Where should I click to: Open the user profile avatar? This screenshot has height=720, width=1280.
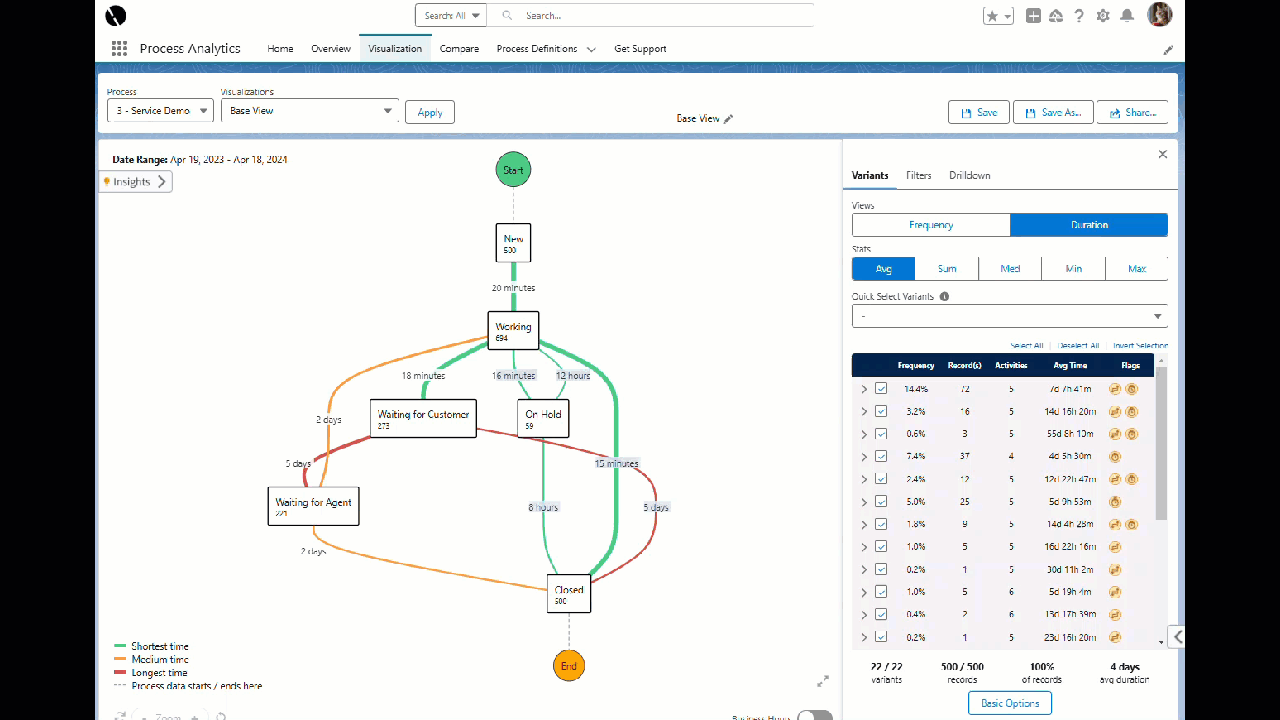pyautogui.click(x=1159, y=15)
